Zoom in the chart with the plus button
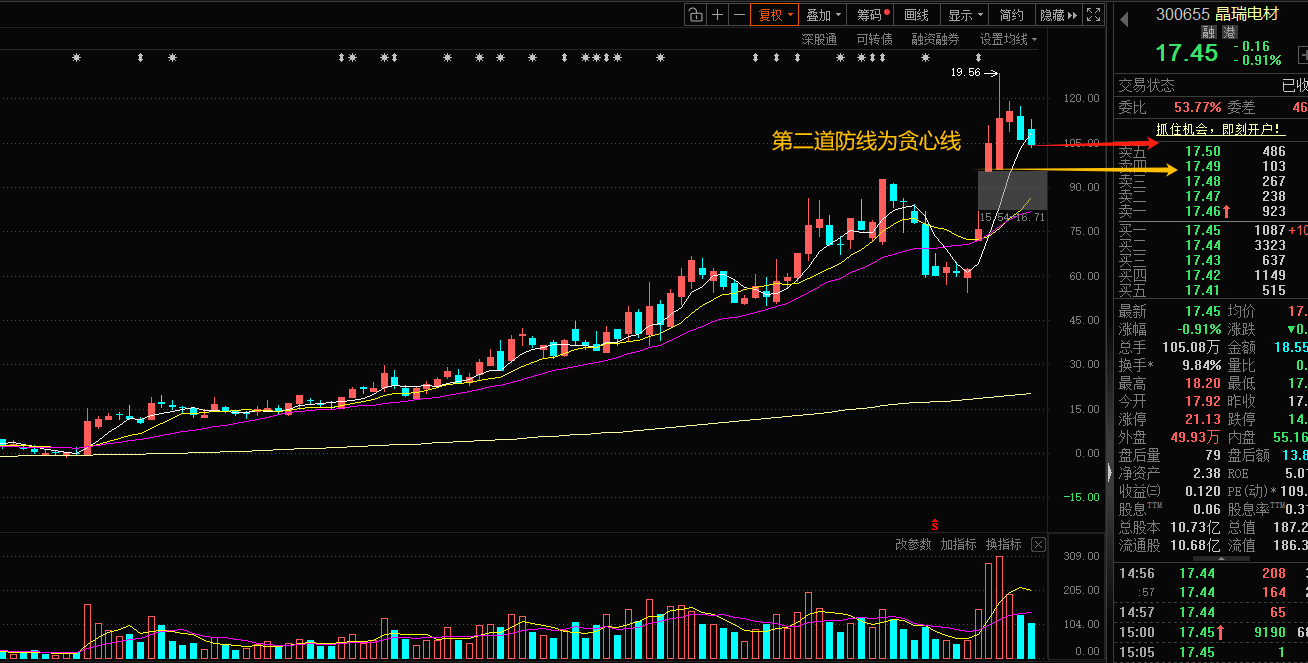 [x=718, y=15]
